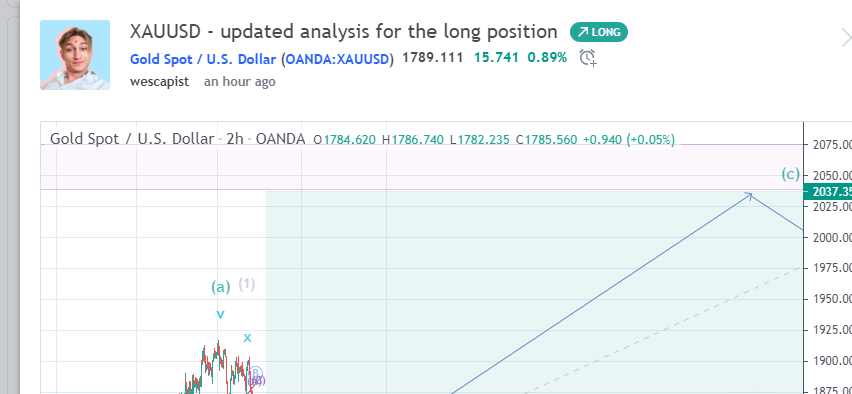Click the purple resistance zone band
Screen dimensions: 852x394
(x=422, y=167)
